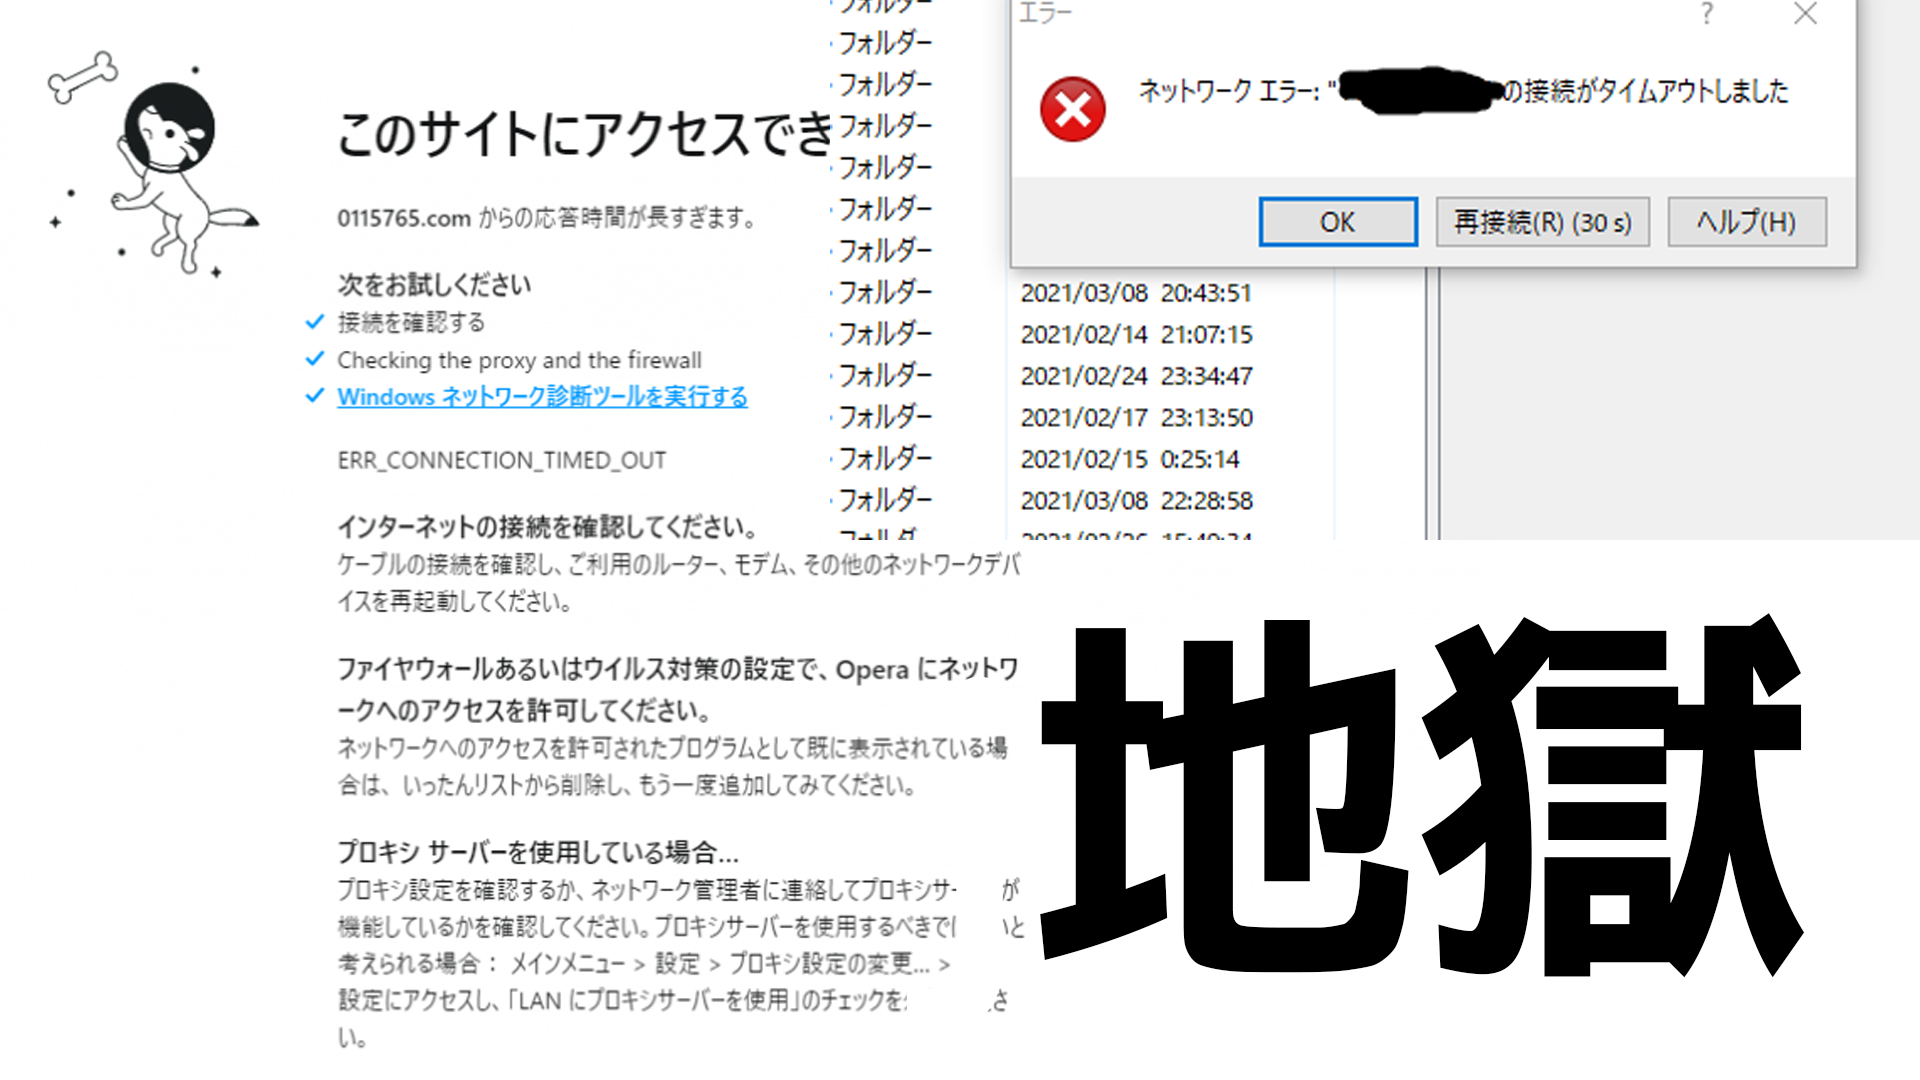Click the 0115765.com response time message
Screen dimensions: 1920x1080
547,217
